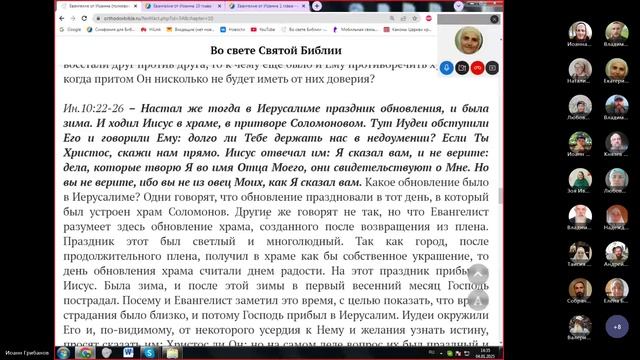Click the heading Во свете Святой Библии
Screen dimensions: 640x360
coord(276,50)
